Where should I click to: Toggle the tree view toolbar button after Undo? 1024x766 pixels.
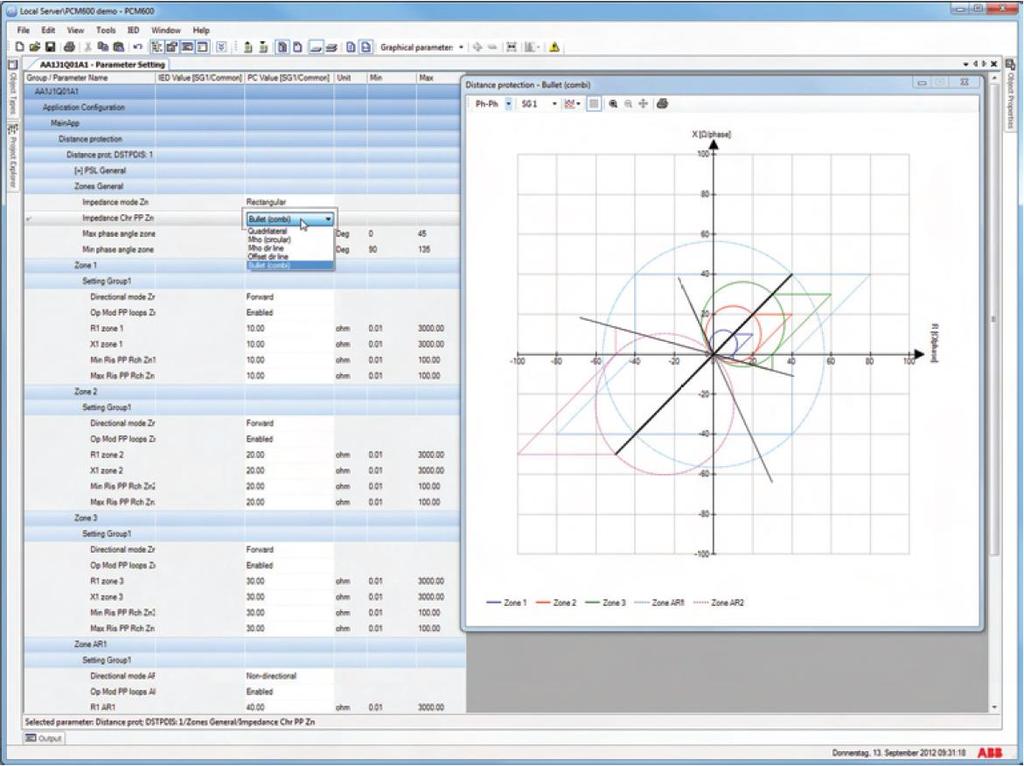[x=157, y=47]
